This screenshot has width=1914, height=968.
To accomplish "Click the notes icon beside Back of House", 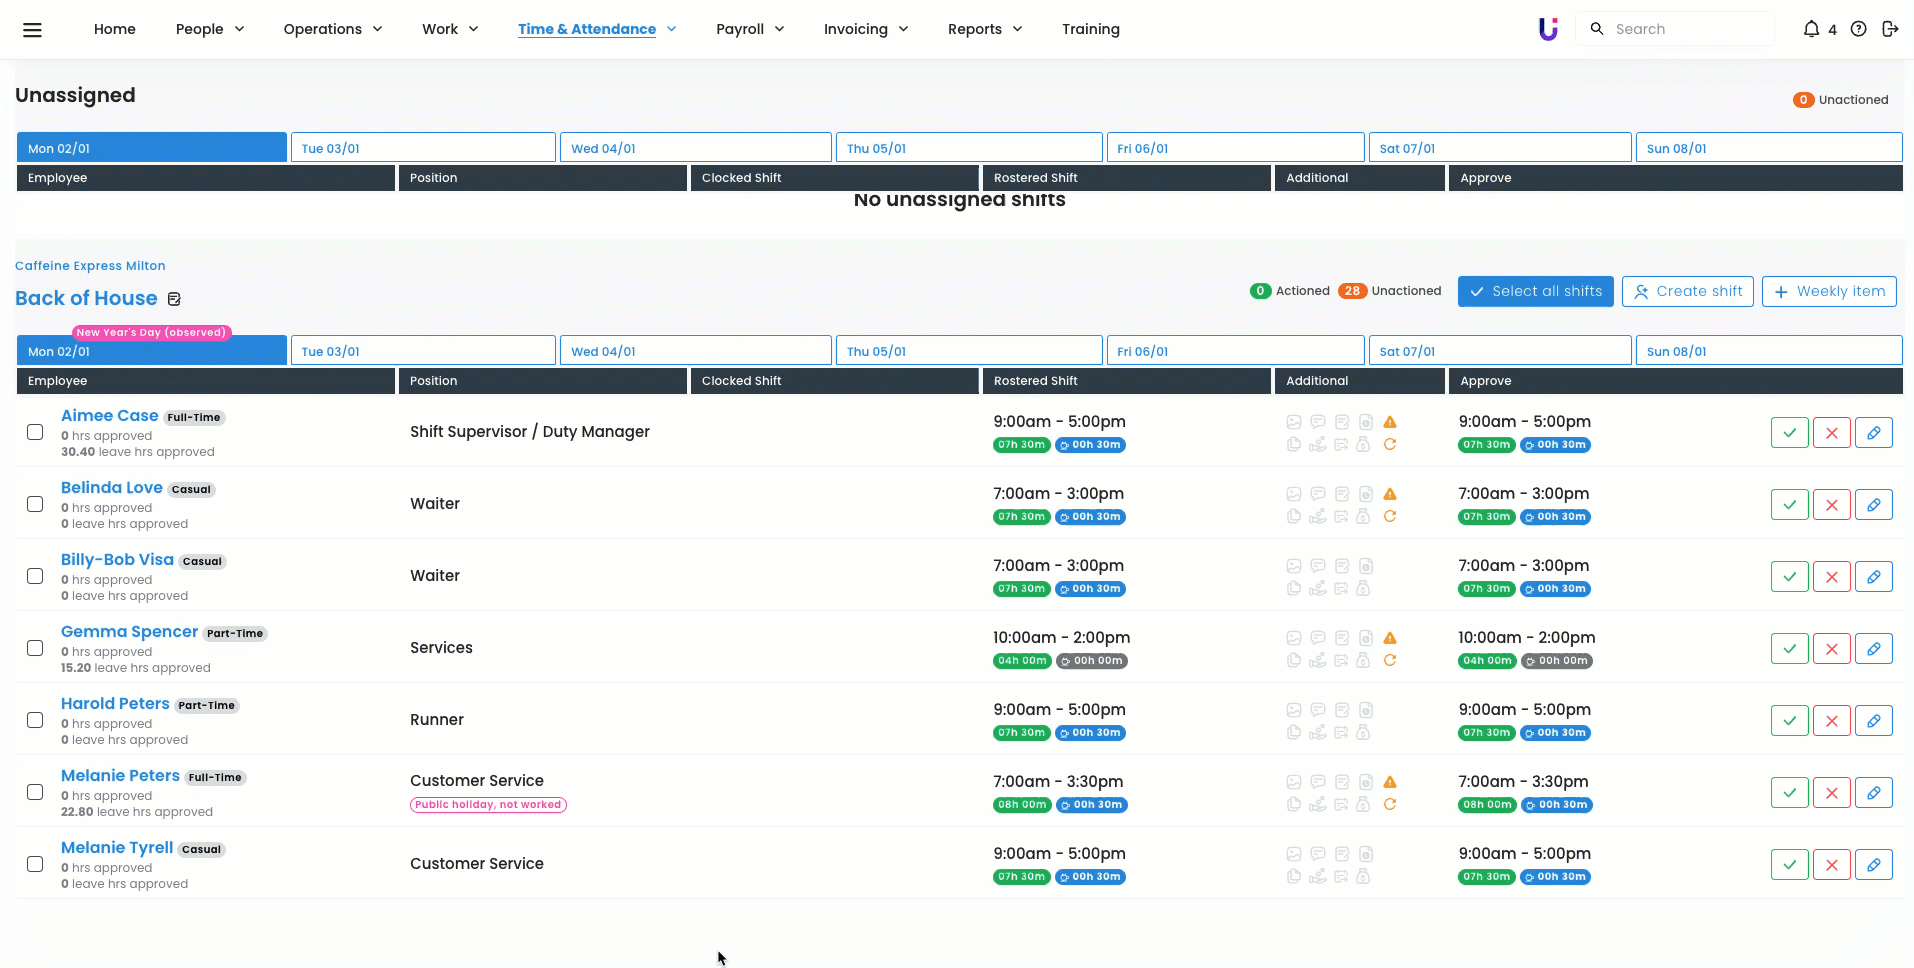I will click(x=174, y=299).
